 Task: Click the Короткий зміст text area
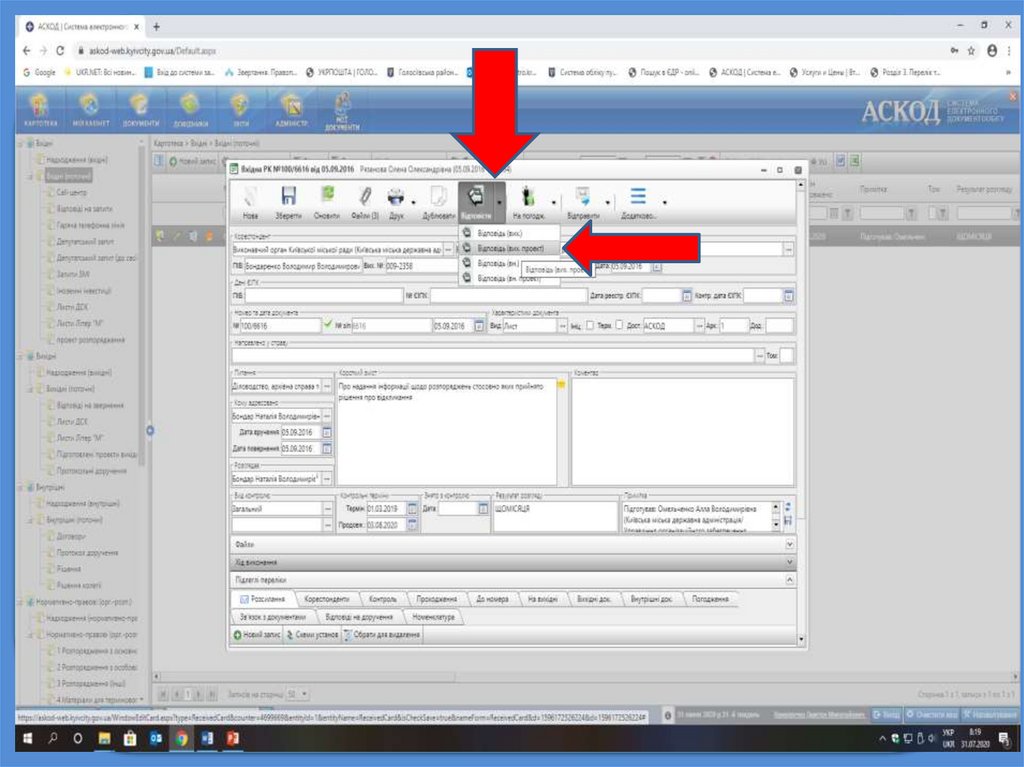[x=447, y=431]
